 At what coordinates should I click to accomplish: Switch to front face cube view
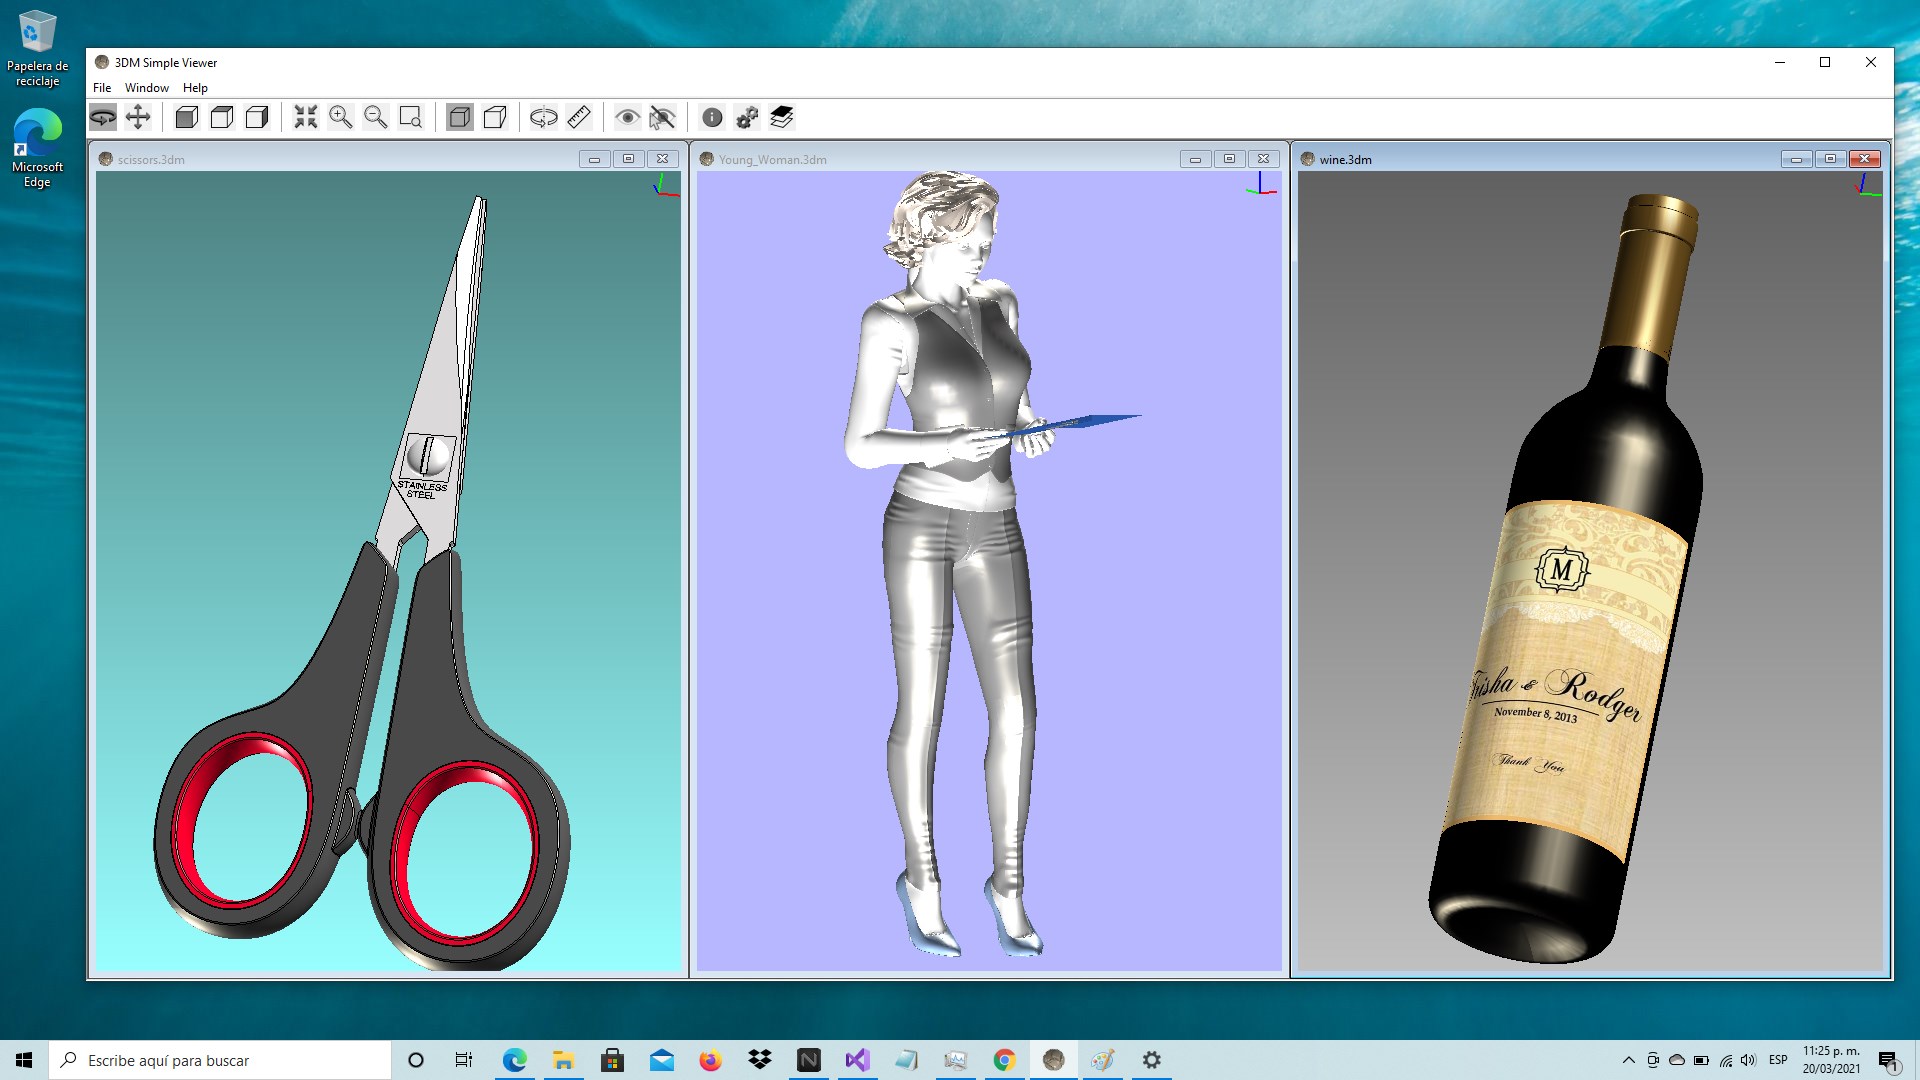click(x=187, y=118)
